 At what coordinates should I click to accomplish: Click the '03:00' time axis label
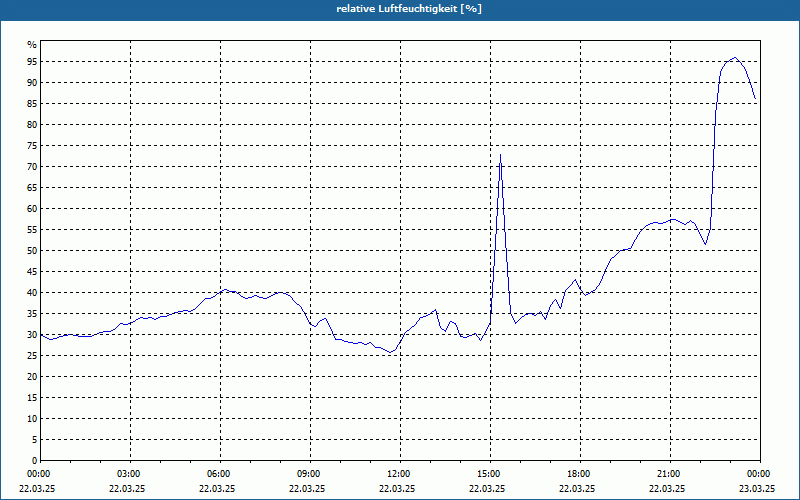[131, 474]
